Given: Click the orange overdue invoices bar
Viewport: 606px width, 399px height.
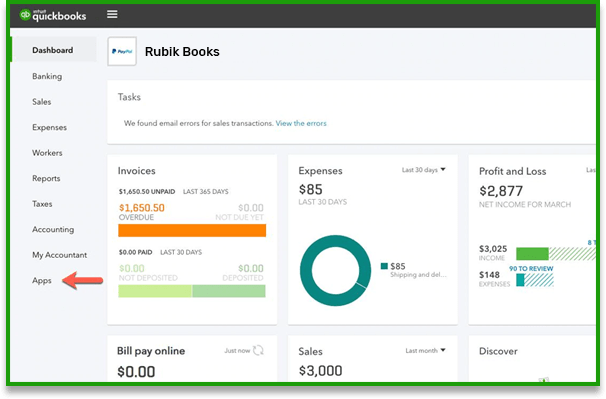Looking at the screenshot, I should tap(192, 230).
